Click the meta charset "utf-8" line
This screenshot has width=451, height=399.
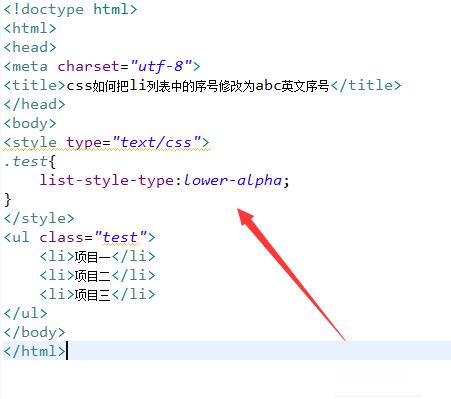pos(102,66)
